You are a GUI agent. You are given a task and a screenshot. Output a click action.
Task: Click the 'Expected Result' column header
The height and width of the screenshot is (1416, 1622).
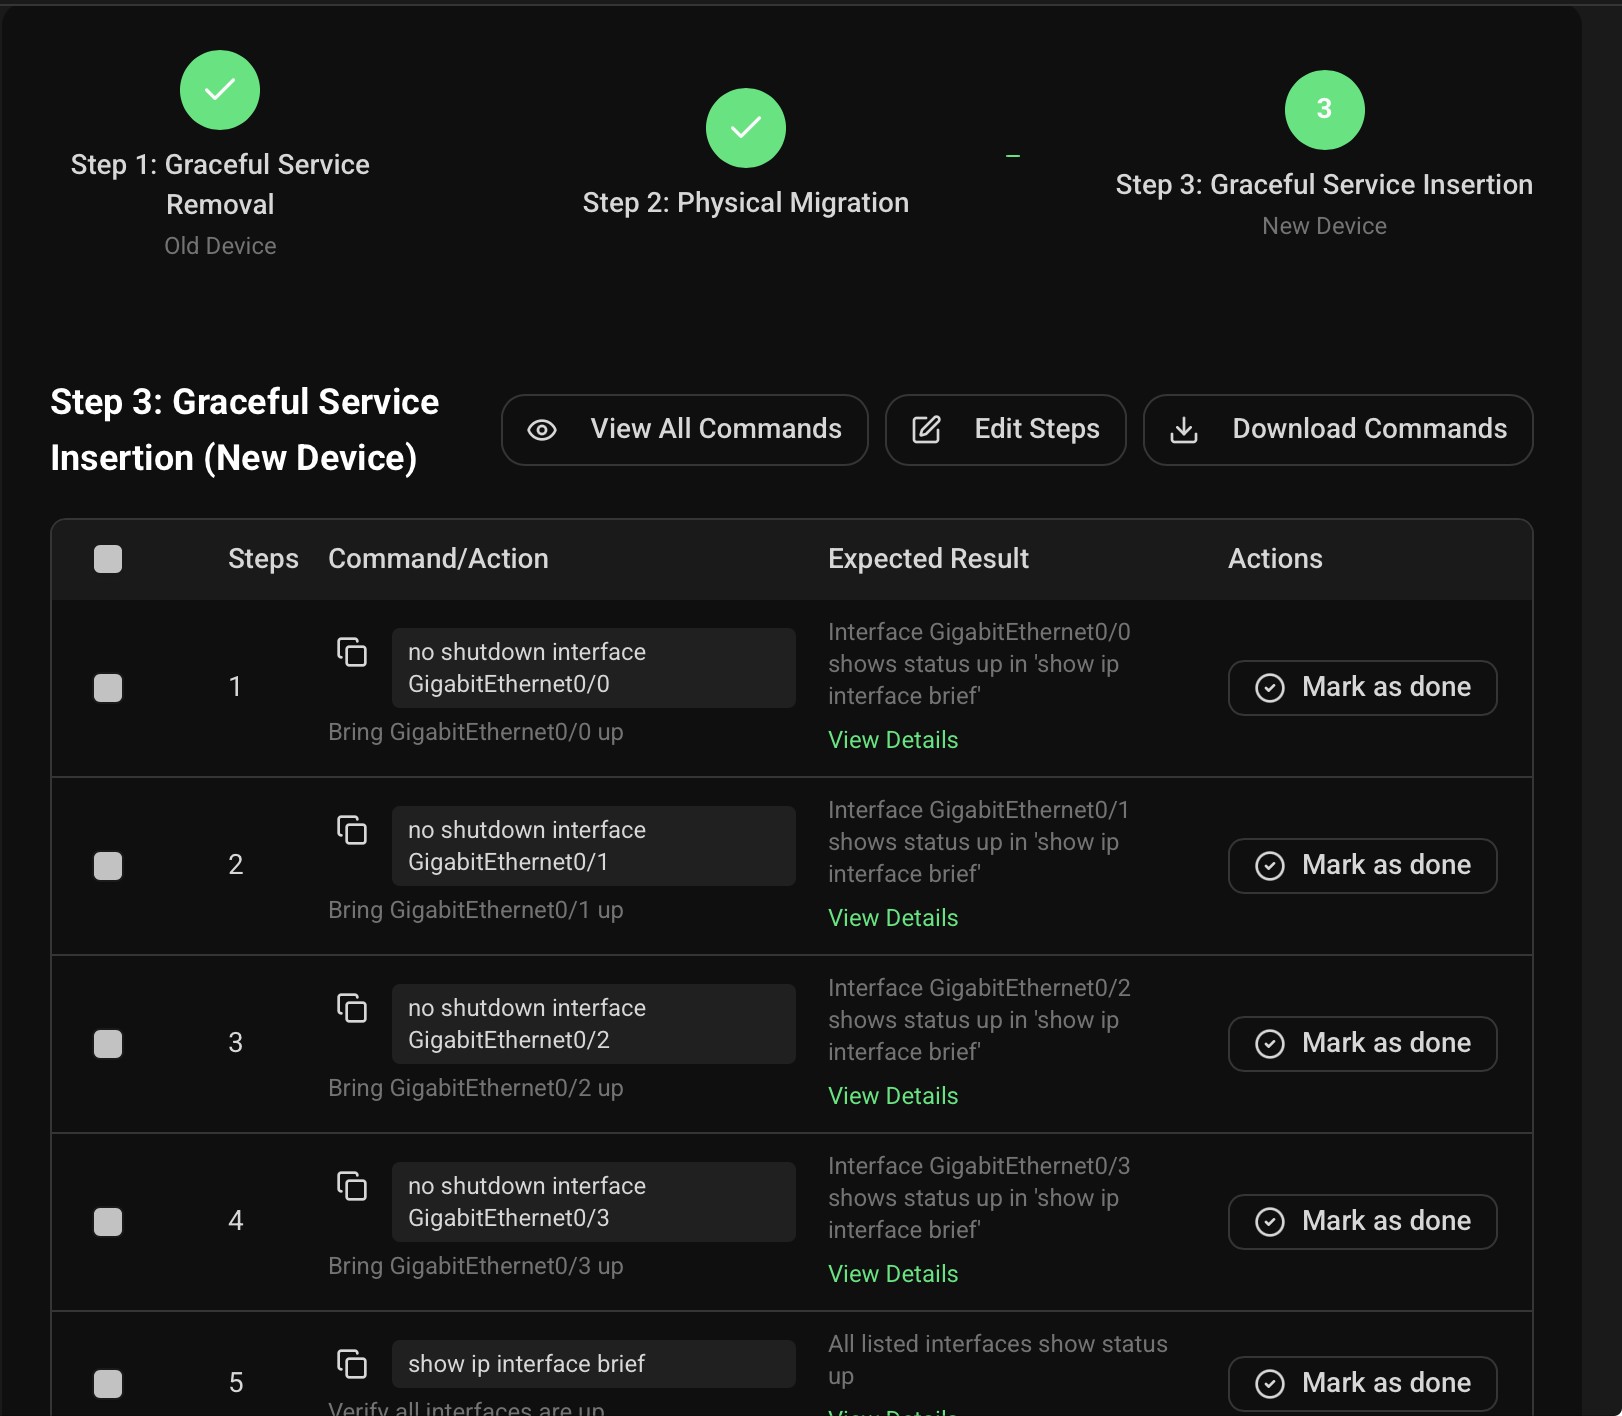tap(928, 559)
